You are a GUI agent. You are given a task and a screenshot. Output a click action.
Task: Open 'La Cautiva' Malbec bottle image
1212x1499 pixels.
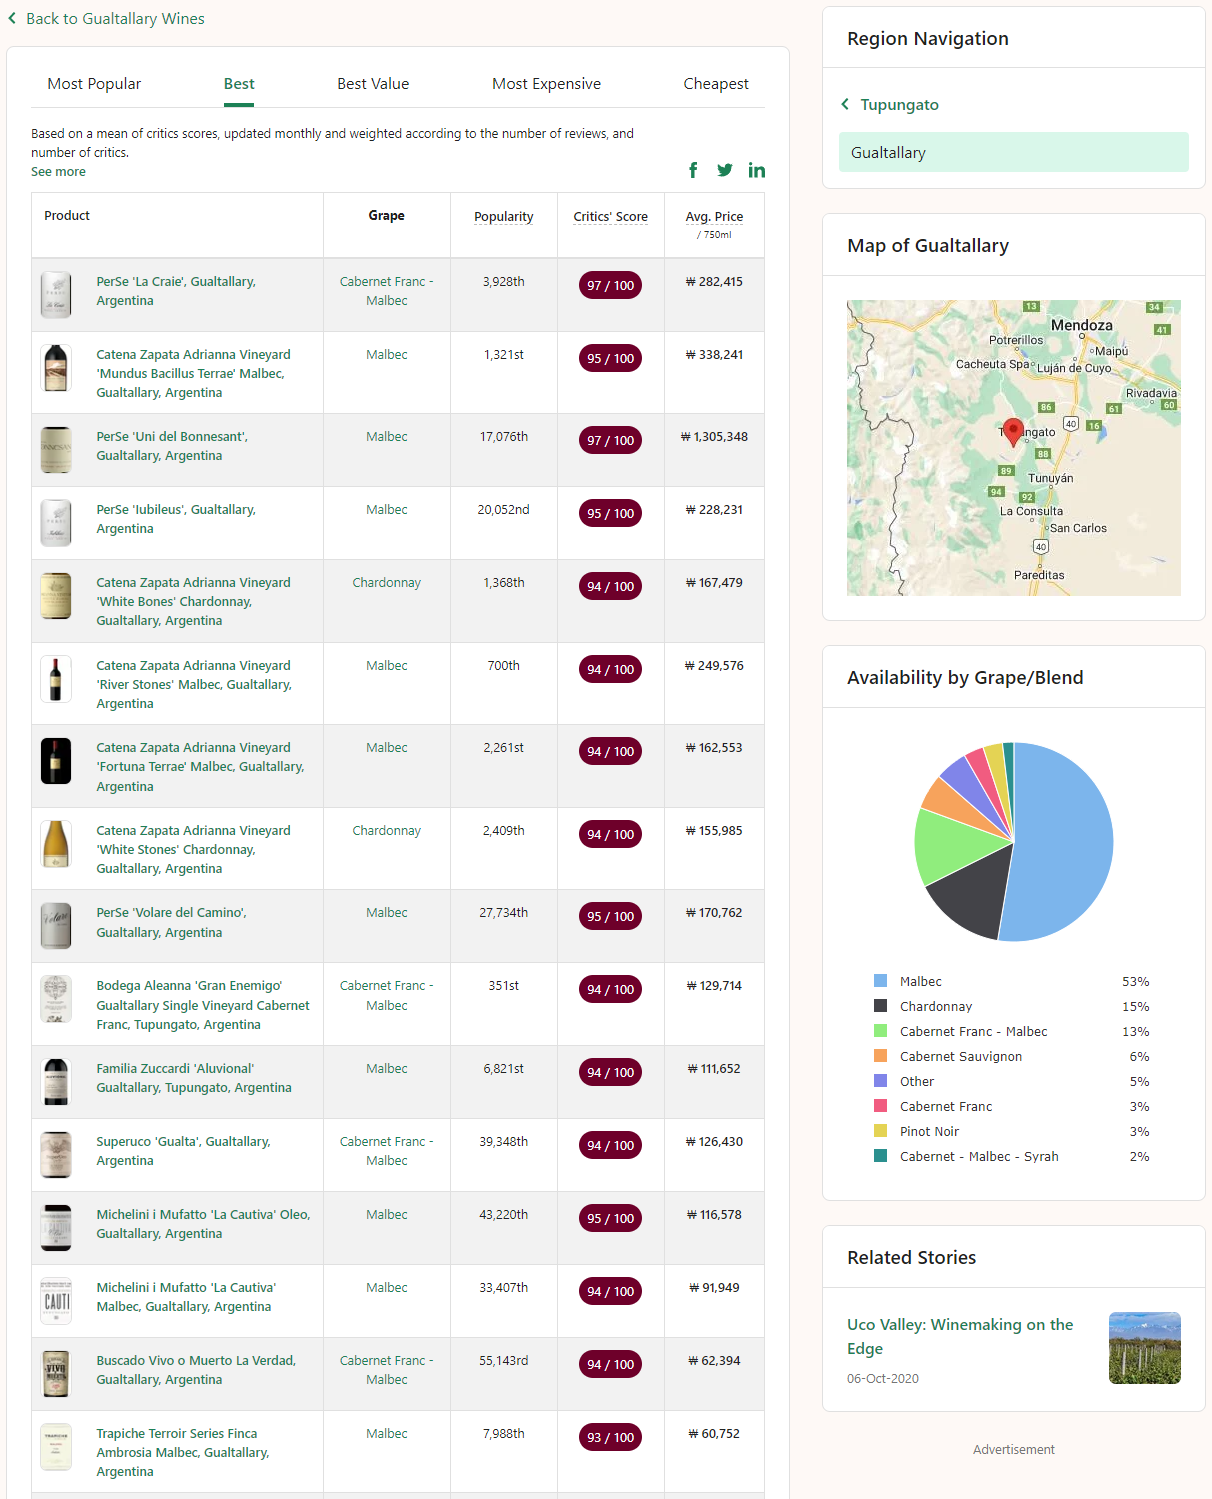tap(56, 1301)
